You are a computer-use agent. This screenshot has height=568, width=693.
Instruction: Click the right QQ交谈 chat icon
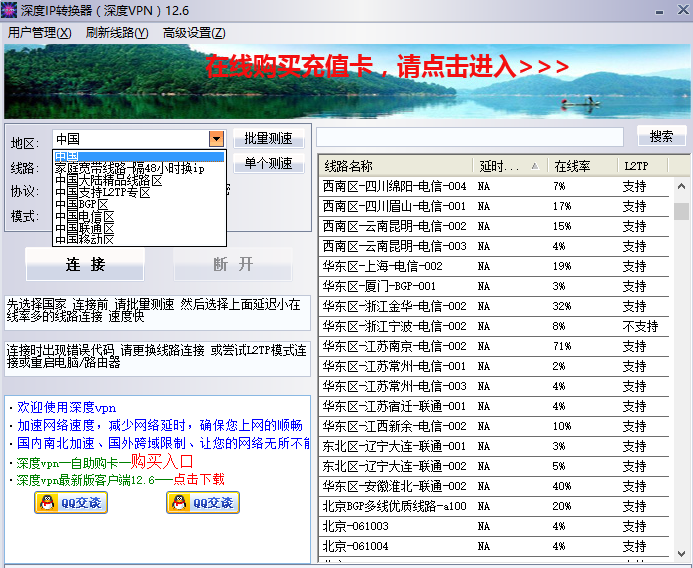(203, 503)
